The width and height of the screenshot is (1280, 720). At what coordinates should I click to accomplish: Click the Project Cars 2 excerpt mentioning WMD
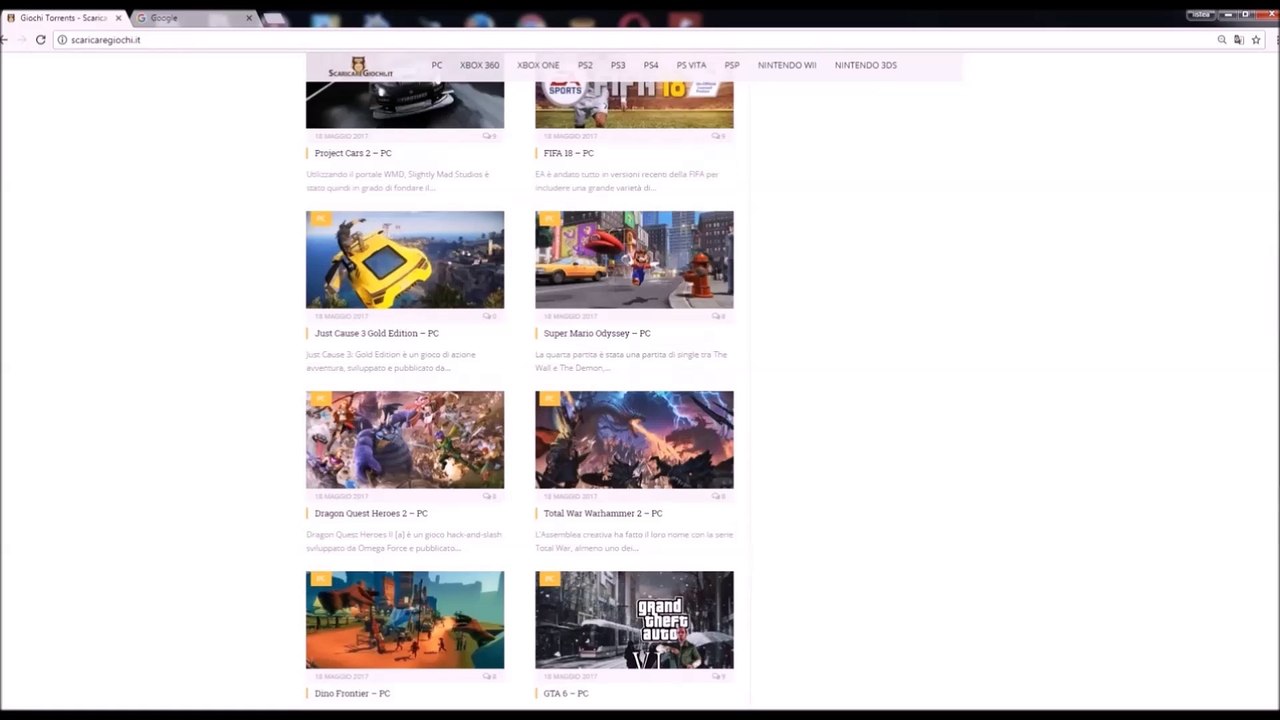click(x=398, y=181)
